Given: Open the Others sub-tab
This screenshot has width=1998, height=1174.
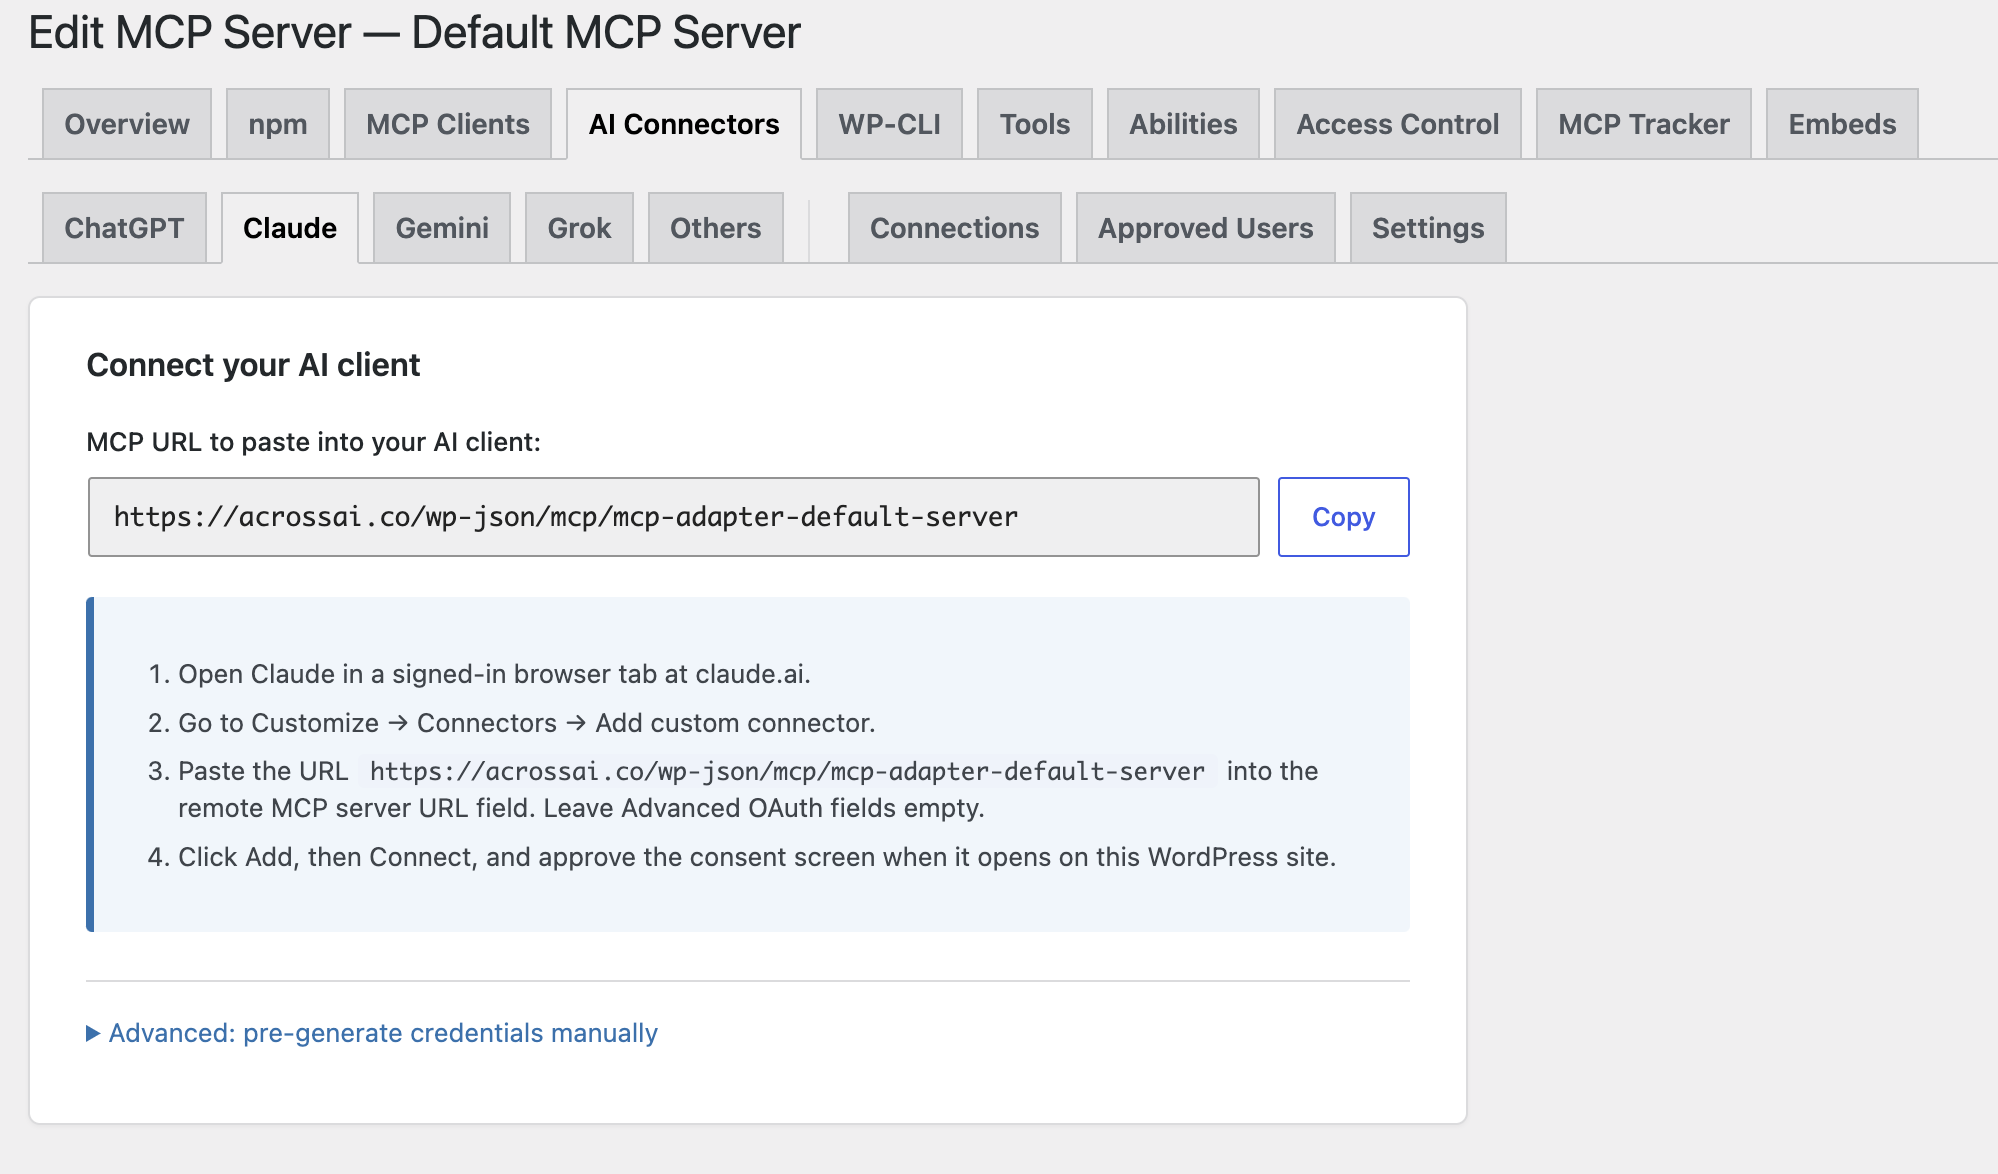Looking at the screenshot, I should pyautogui.click(x=716, y=228).
